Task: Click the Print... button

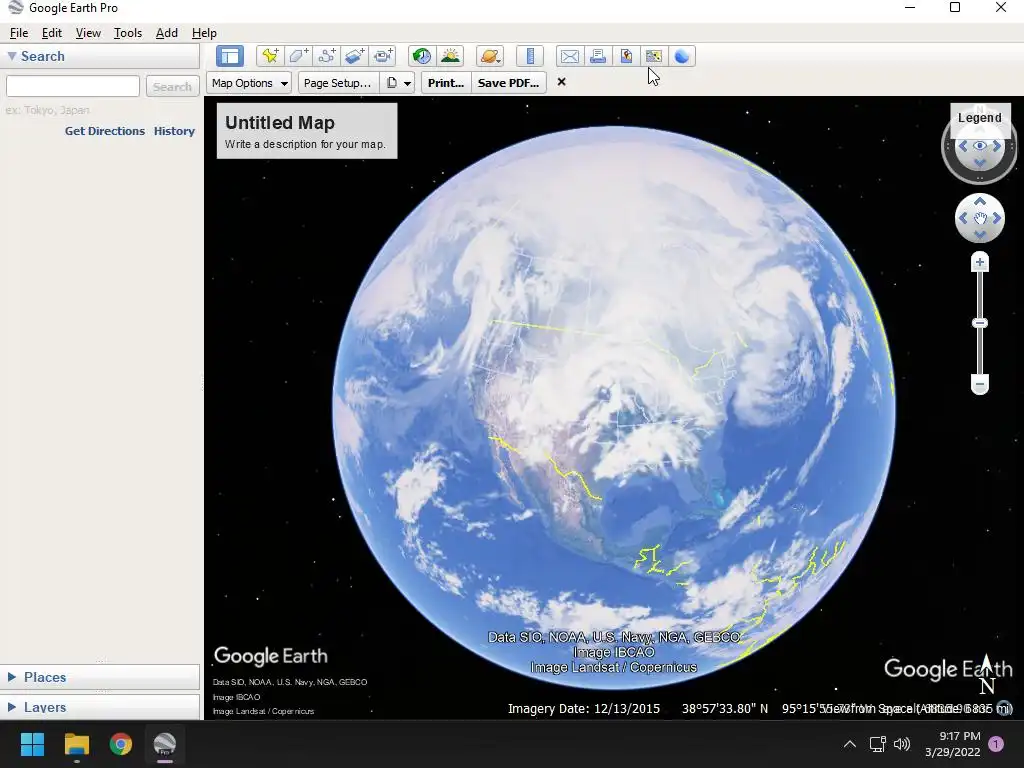Action: [x=446, y=83]
